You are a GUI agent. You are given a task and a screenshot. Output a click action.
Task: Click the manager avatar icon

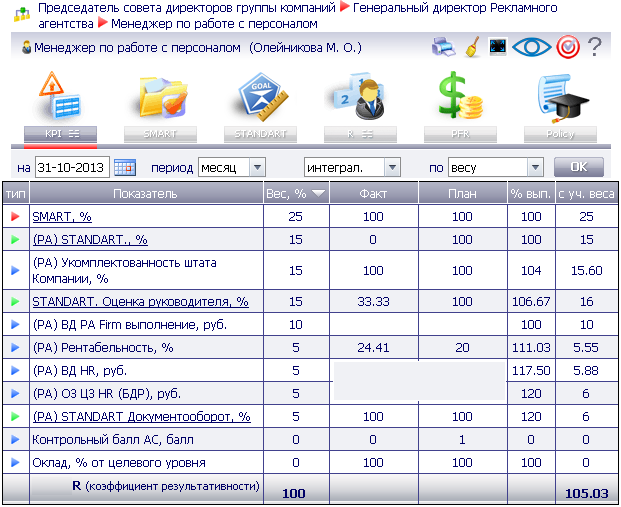(x=27, y=48)
